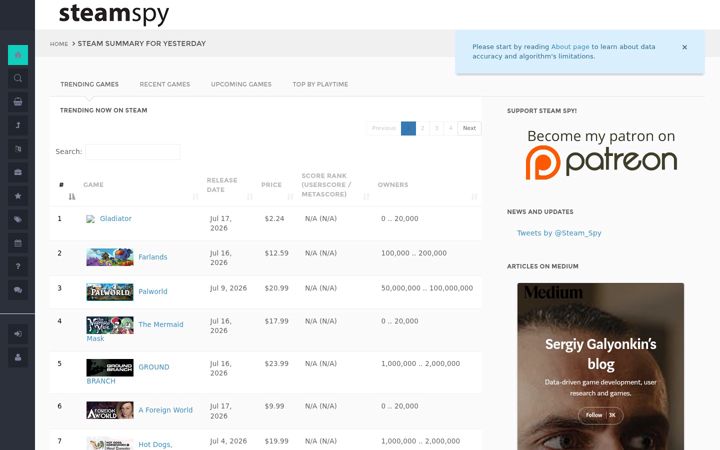Open the shopping basket icon in the sidebar
The height and width of the screenshot is (450, 720).
[x=18, y=102]
